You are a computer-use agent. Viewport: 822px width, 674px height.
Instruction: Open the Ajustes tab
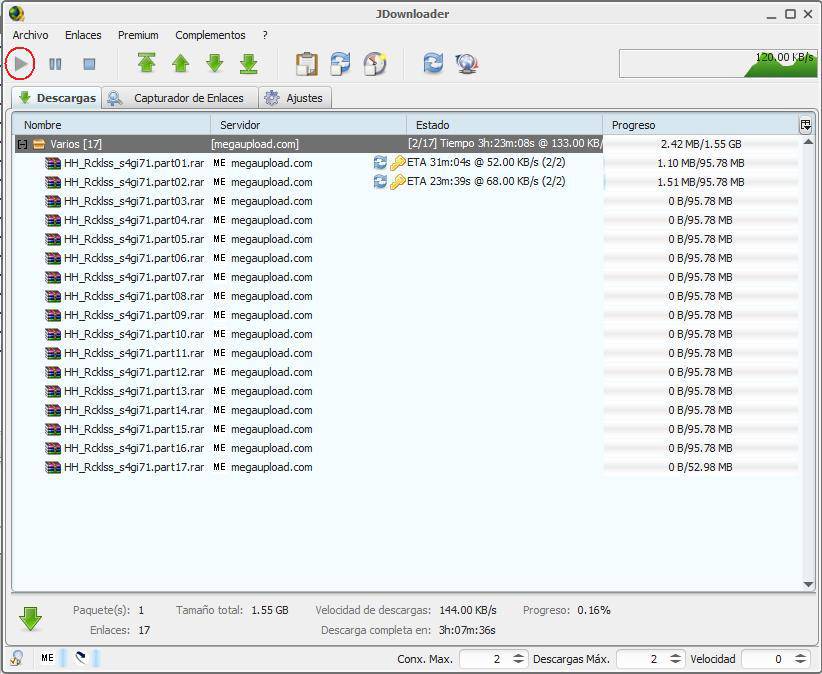point(295,98)
